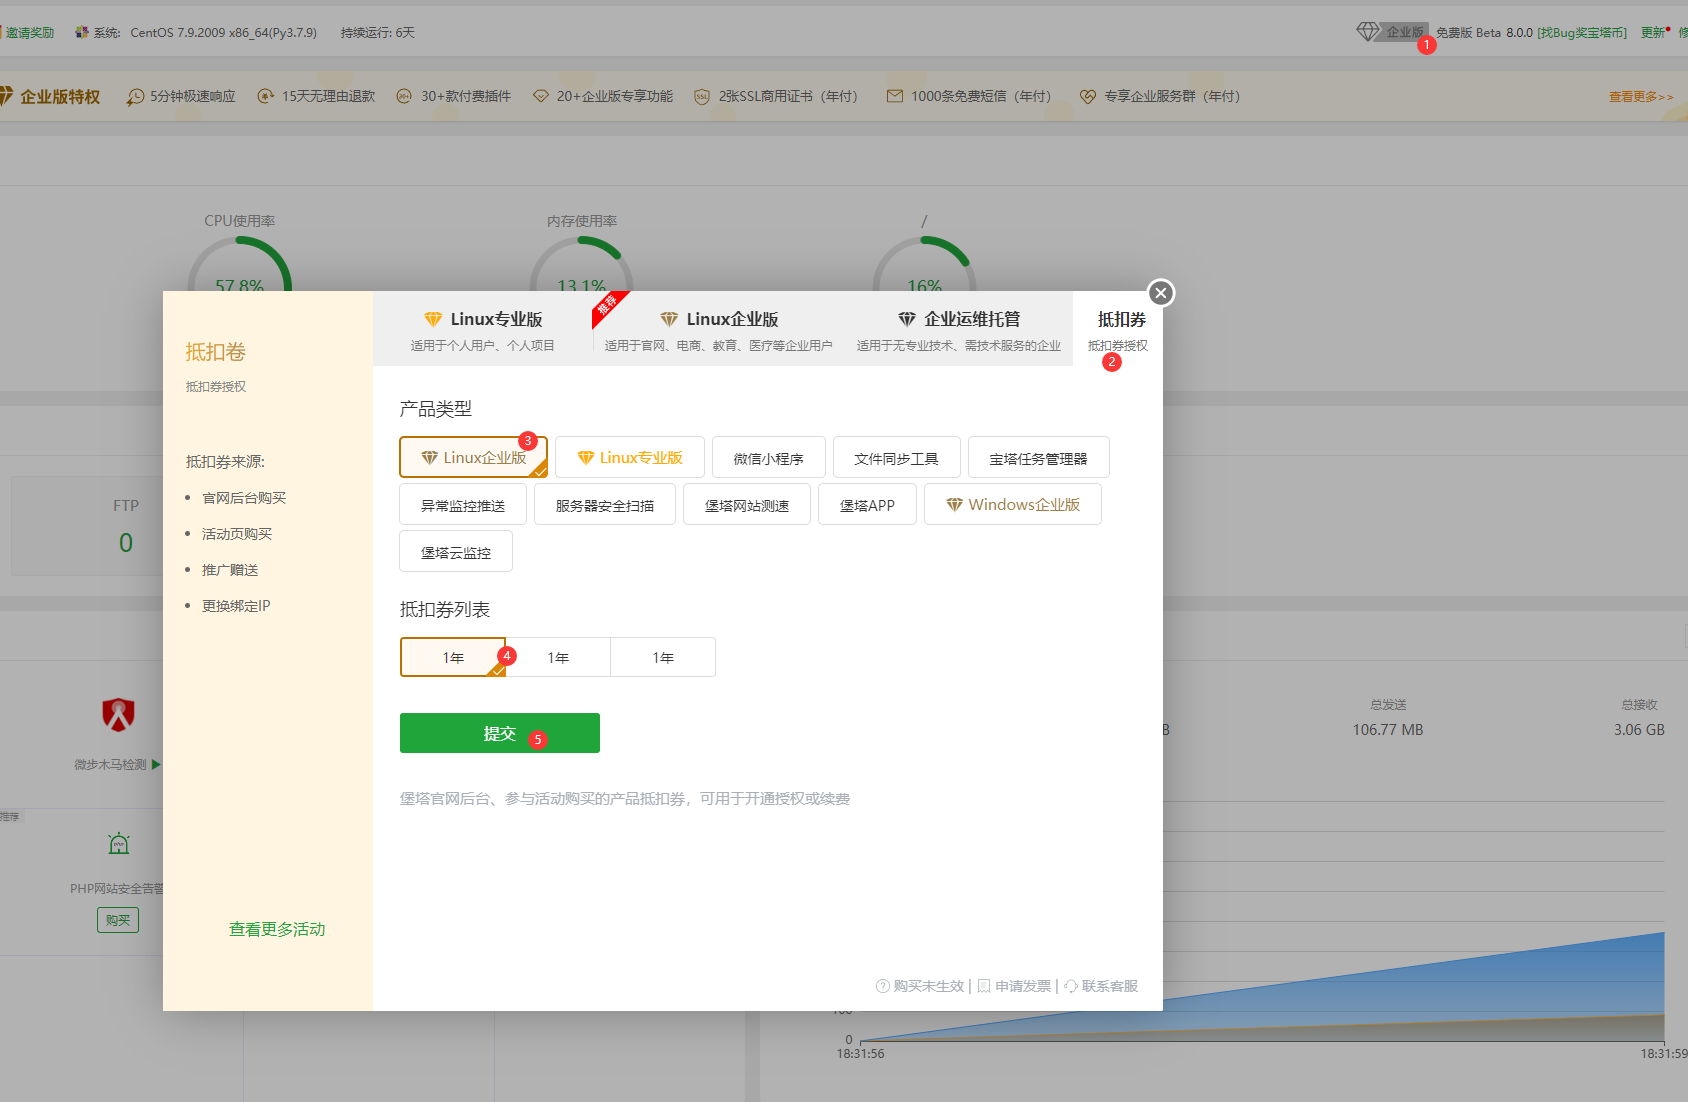
Task: Click the 15天无理由退款 refund icon
Action: (266, 96)
